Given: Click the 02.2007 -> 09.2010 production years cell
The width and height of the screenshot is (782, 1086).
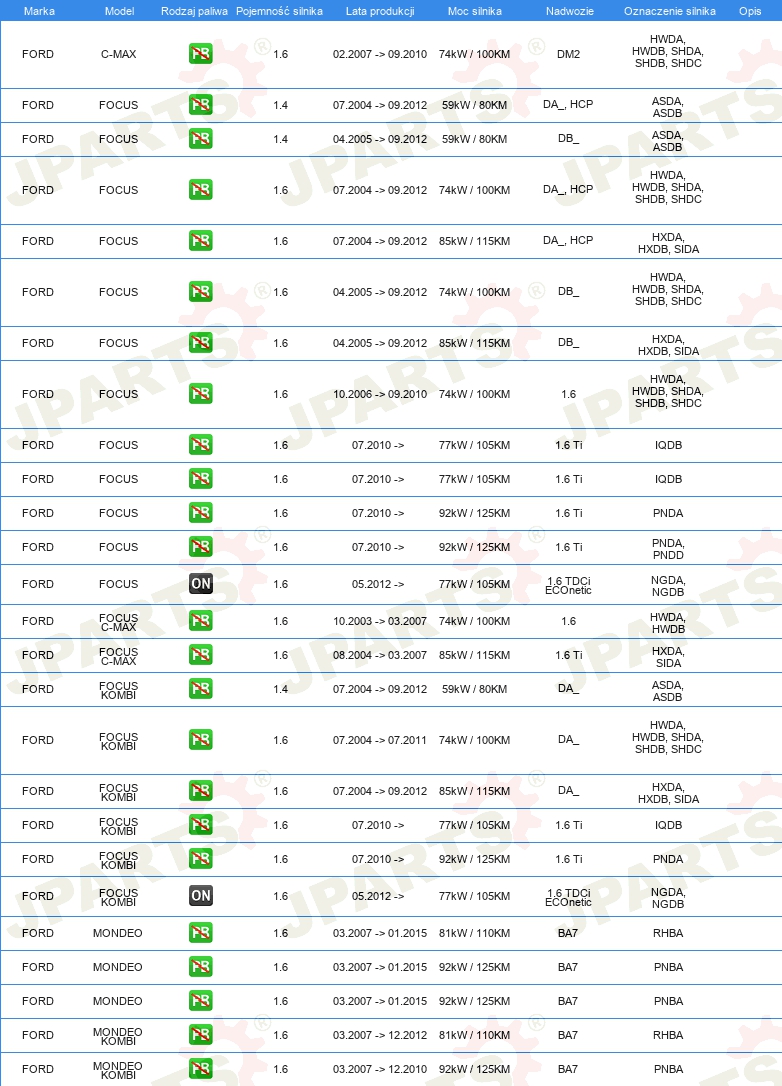Looking at the screenshot, I should (380, 54).
